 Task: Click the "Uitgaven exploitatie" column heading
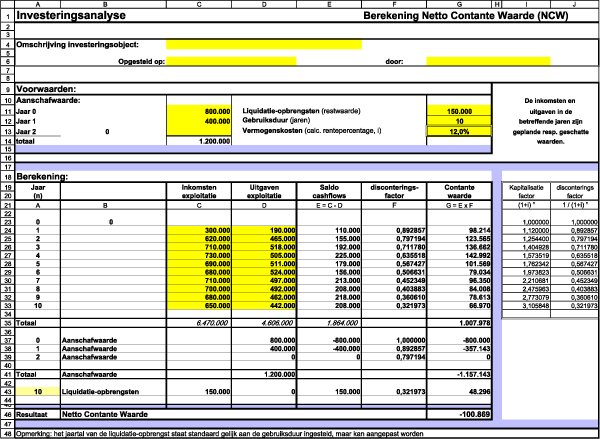coord(264,191)
